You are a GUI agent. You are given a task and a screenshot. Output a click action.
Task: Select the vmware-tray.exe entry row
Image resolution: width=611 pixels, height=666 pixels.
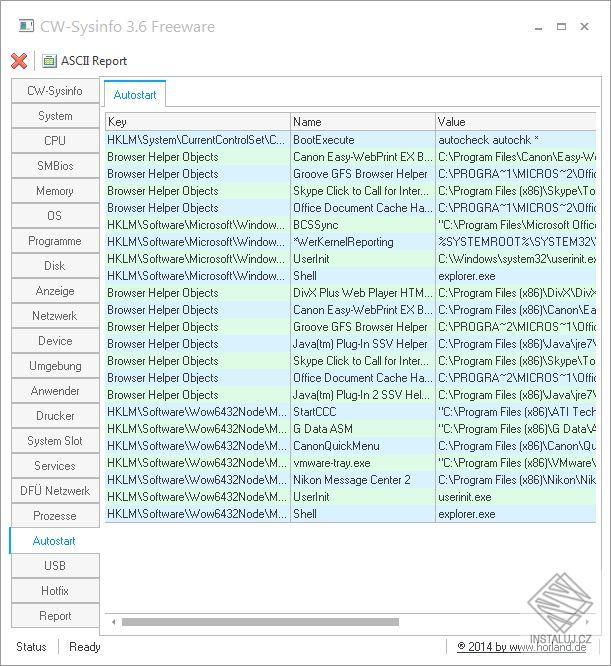(x=350, y=463)
